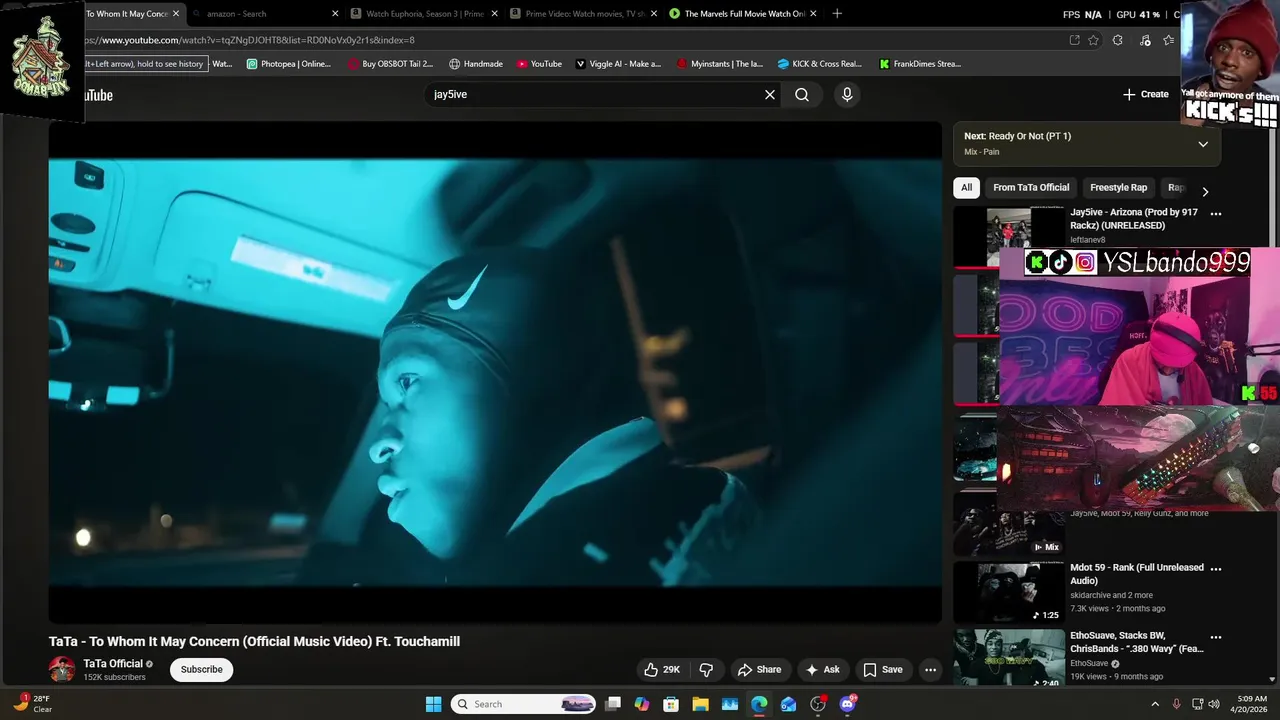
Task: Click the browser extensions puzzle icon
Action: [1117, 40]
